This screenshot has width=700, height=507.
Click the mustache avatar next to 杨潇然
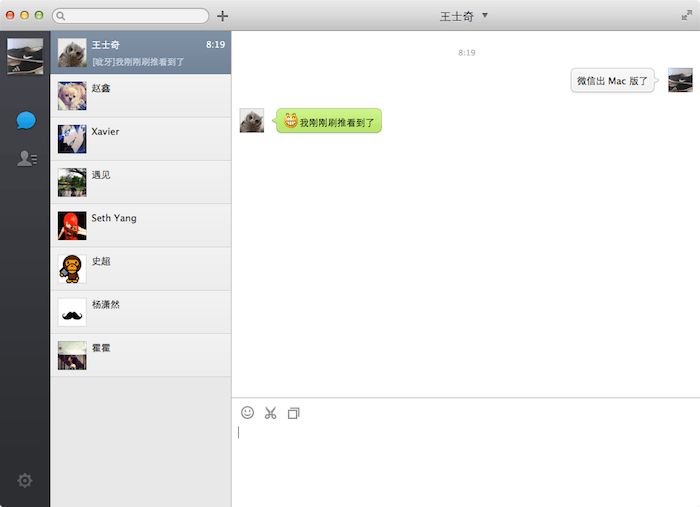coord(72,312)
